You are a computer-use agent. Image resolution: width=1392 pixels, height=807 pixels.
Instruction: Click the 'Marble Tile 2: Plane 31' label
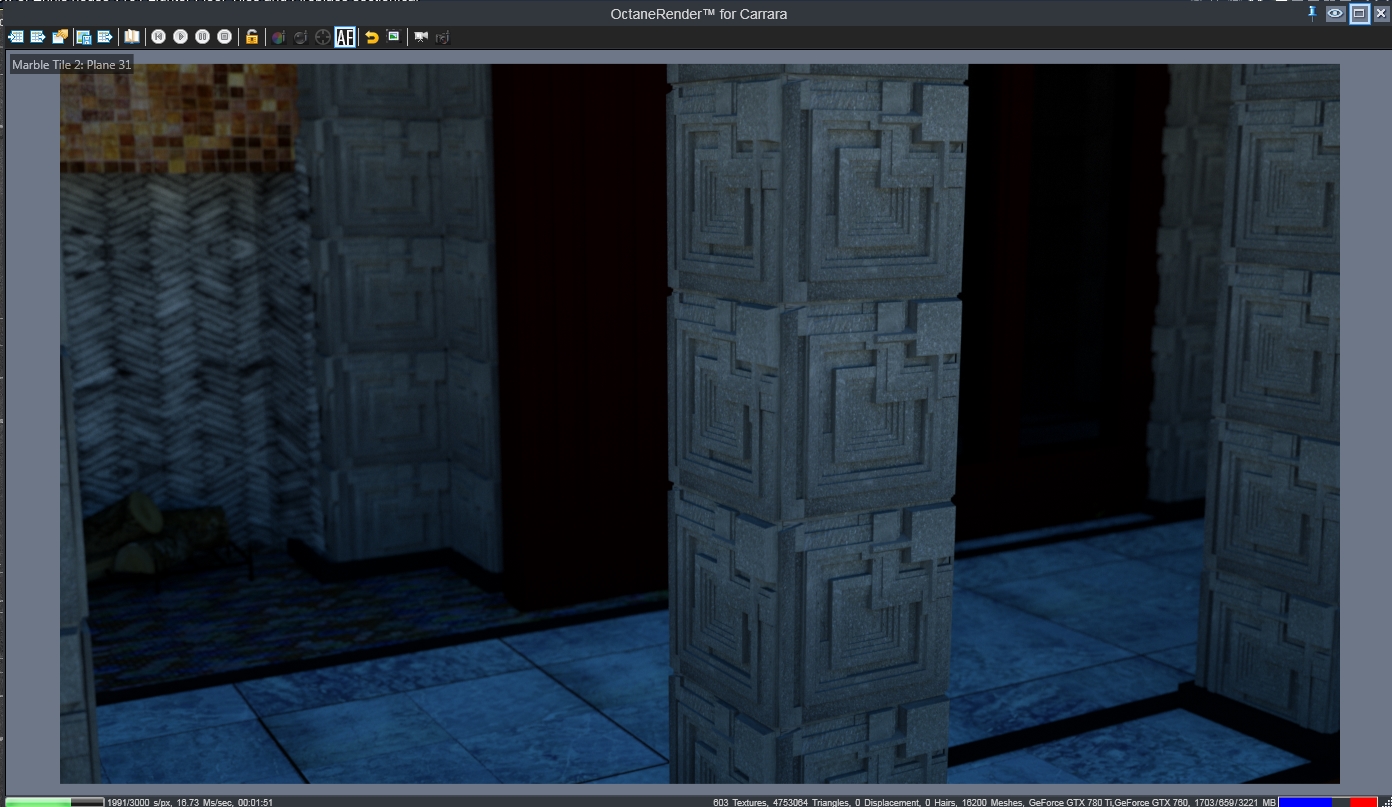pos(71,65)
